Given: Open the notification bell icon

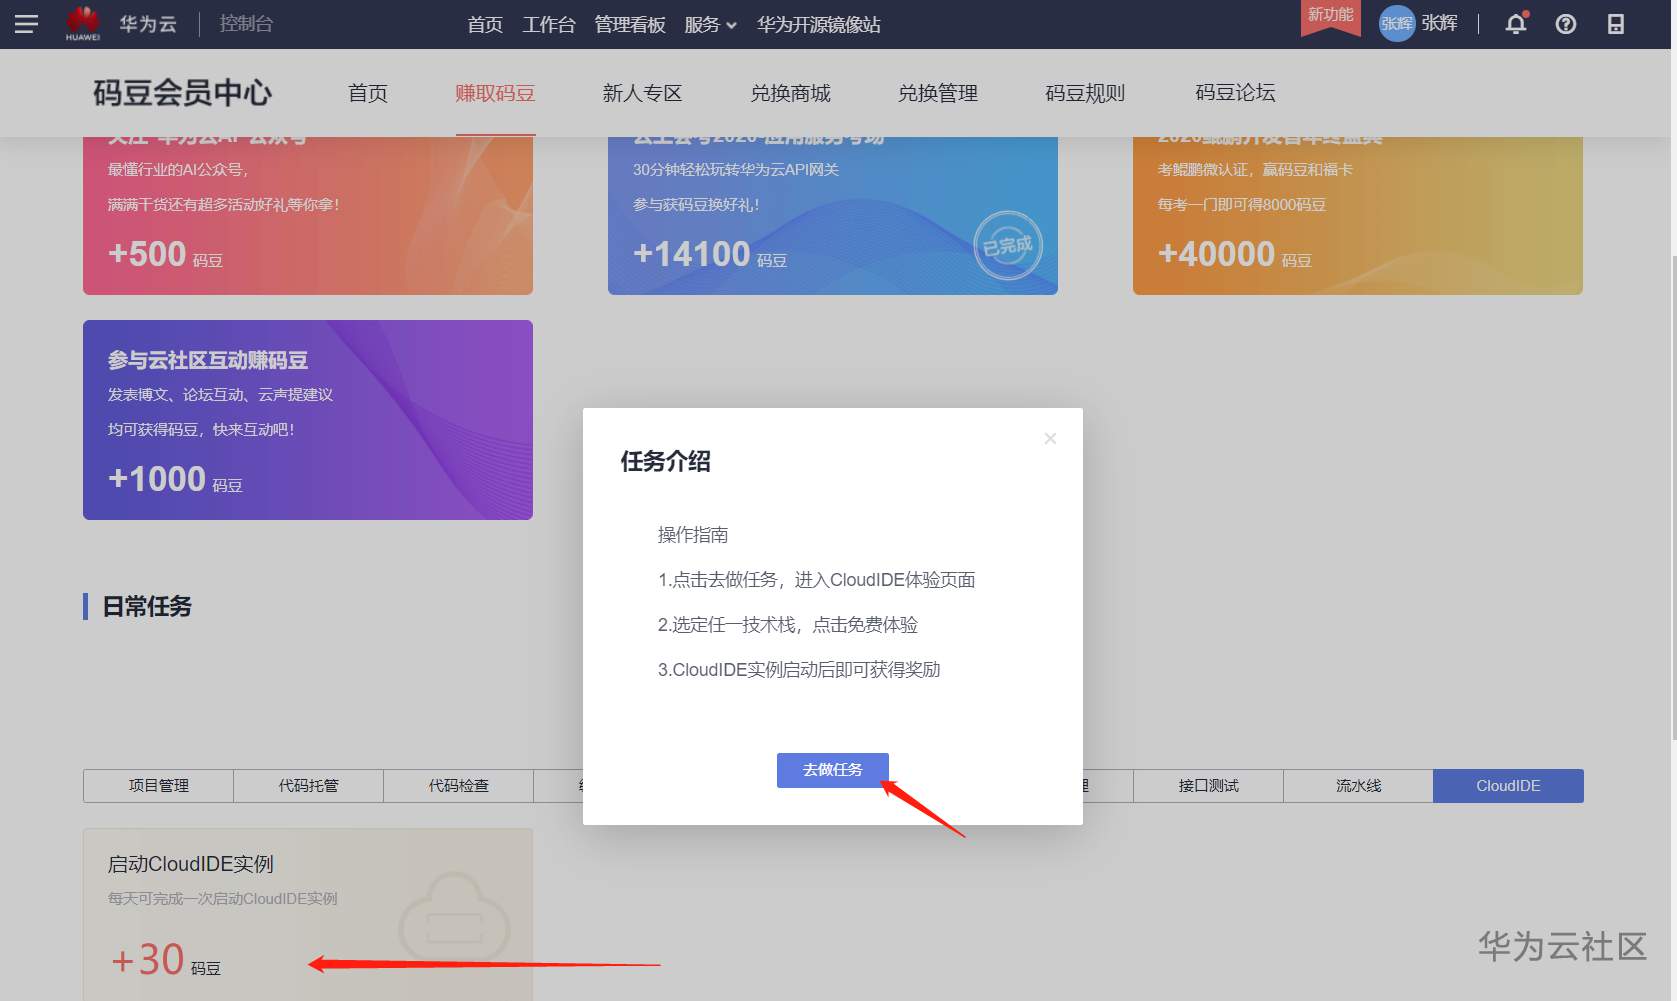Looking at the screenshot, I should click(x=1516, y=24).
